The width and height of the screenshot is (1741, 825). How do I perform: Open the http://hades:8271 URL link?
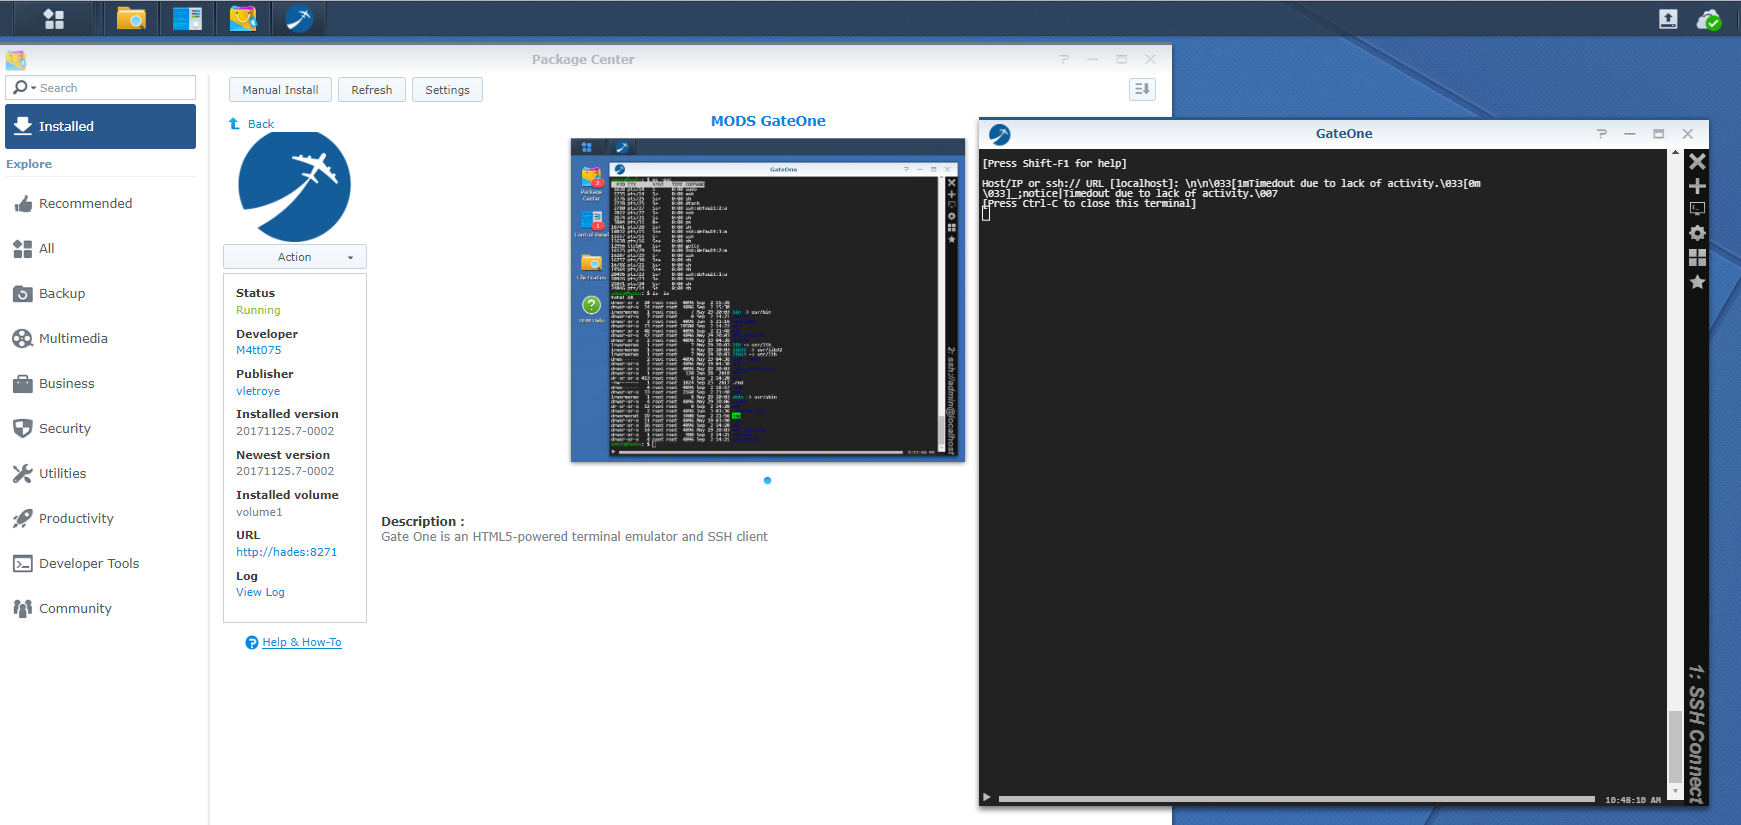pyautogui.click(x=286, y=552)
